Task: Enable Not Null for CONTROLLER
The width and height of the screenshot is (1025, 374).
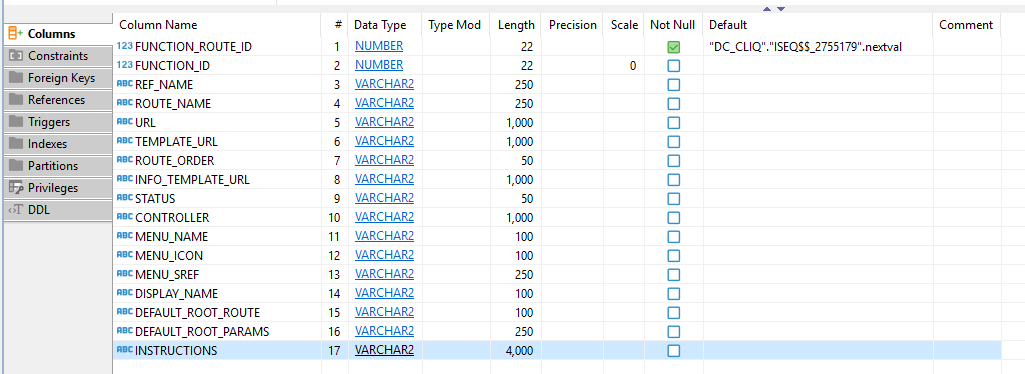Action: click(673, 218)
